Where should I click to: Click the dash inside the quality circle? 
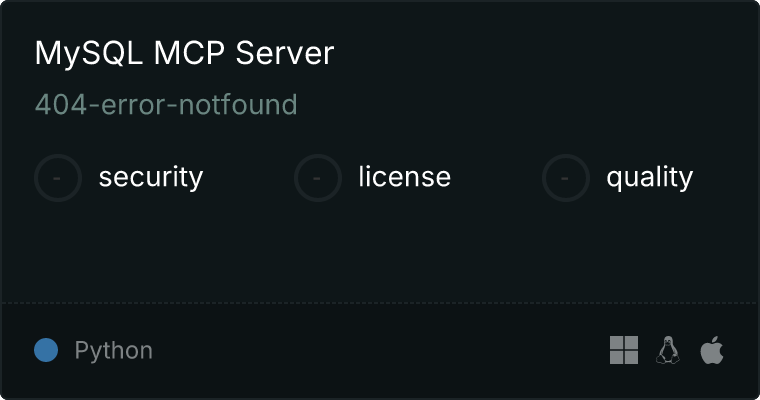565,178
